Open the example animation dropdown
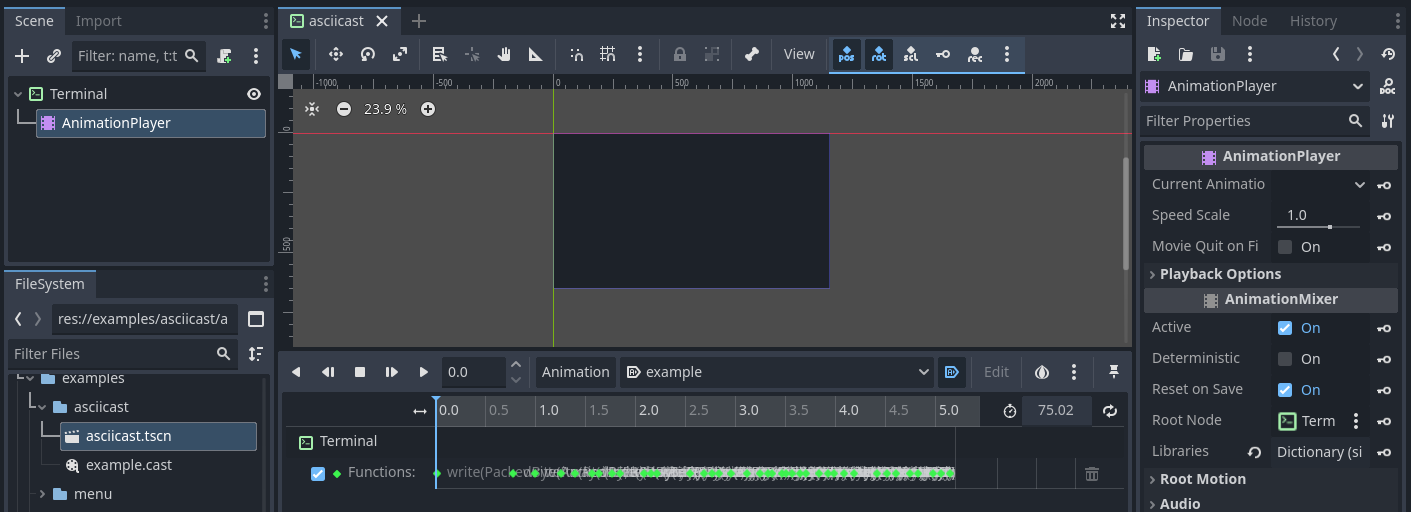This screenshot has height=512, width=1411. 777,372
